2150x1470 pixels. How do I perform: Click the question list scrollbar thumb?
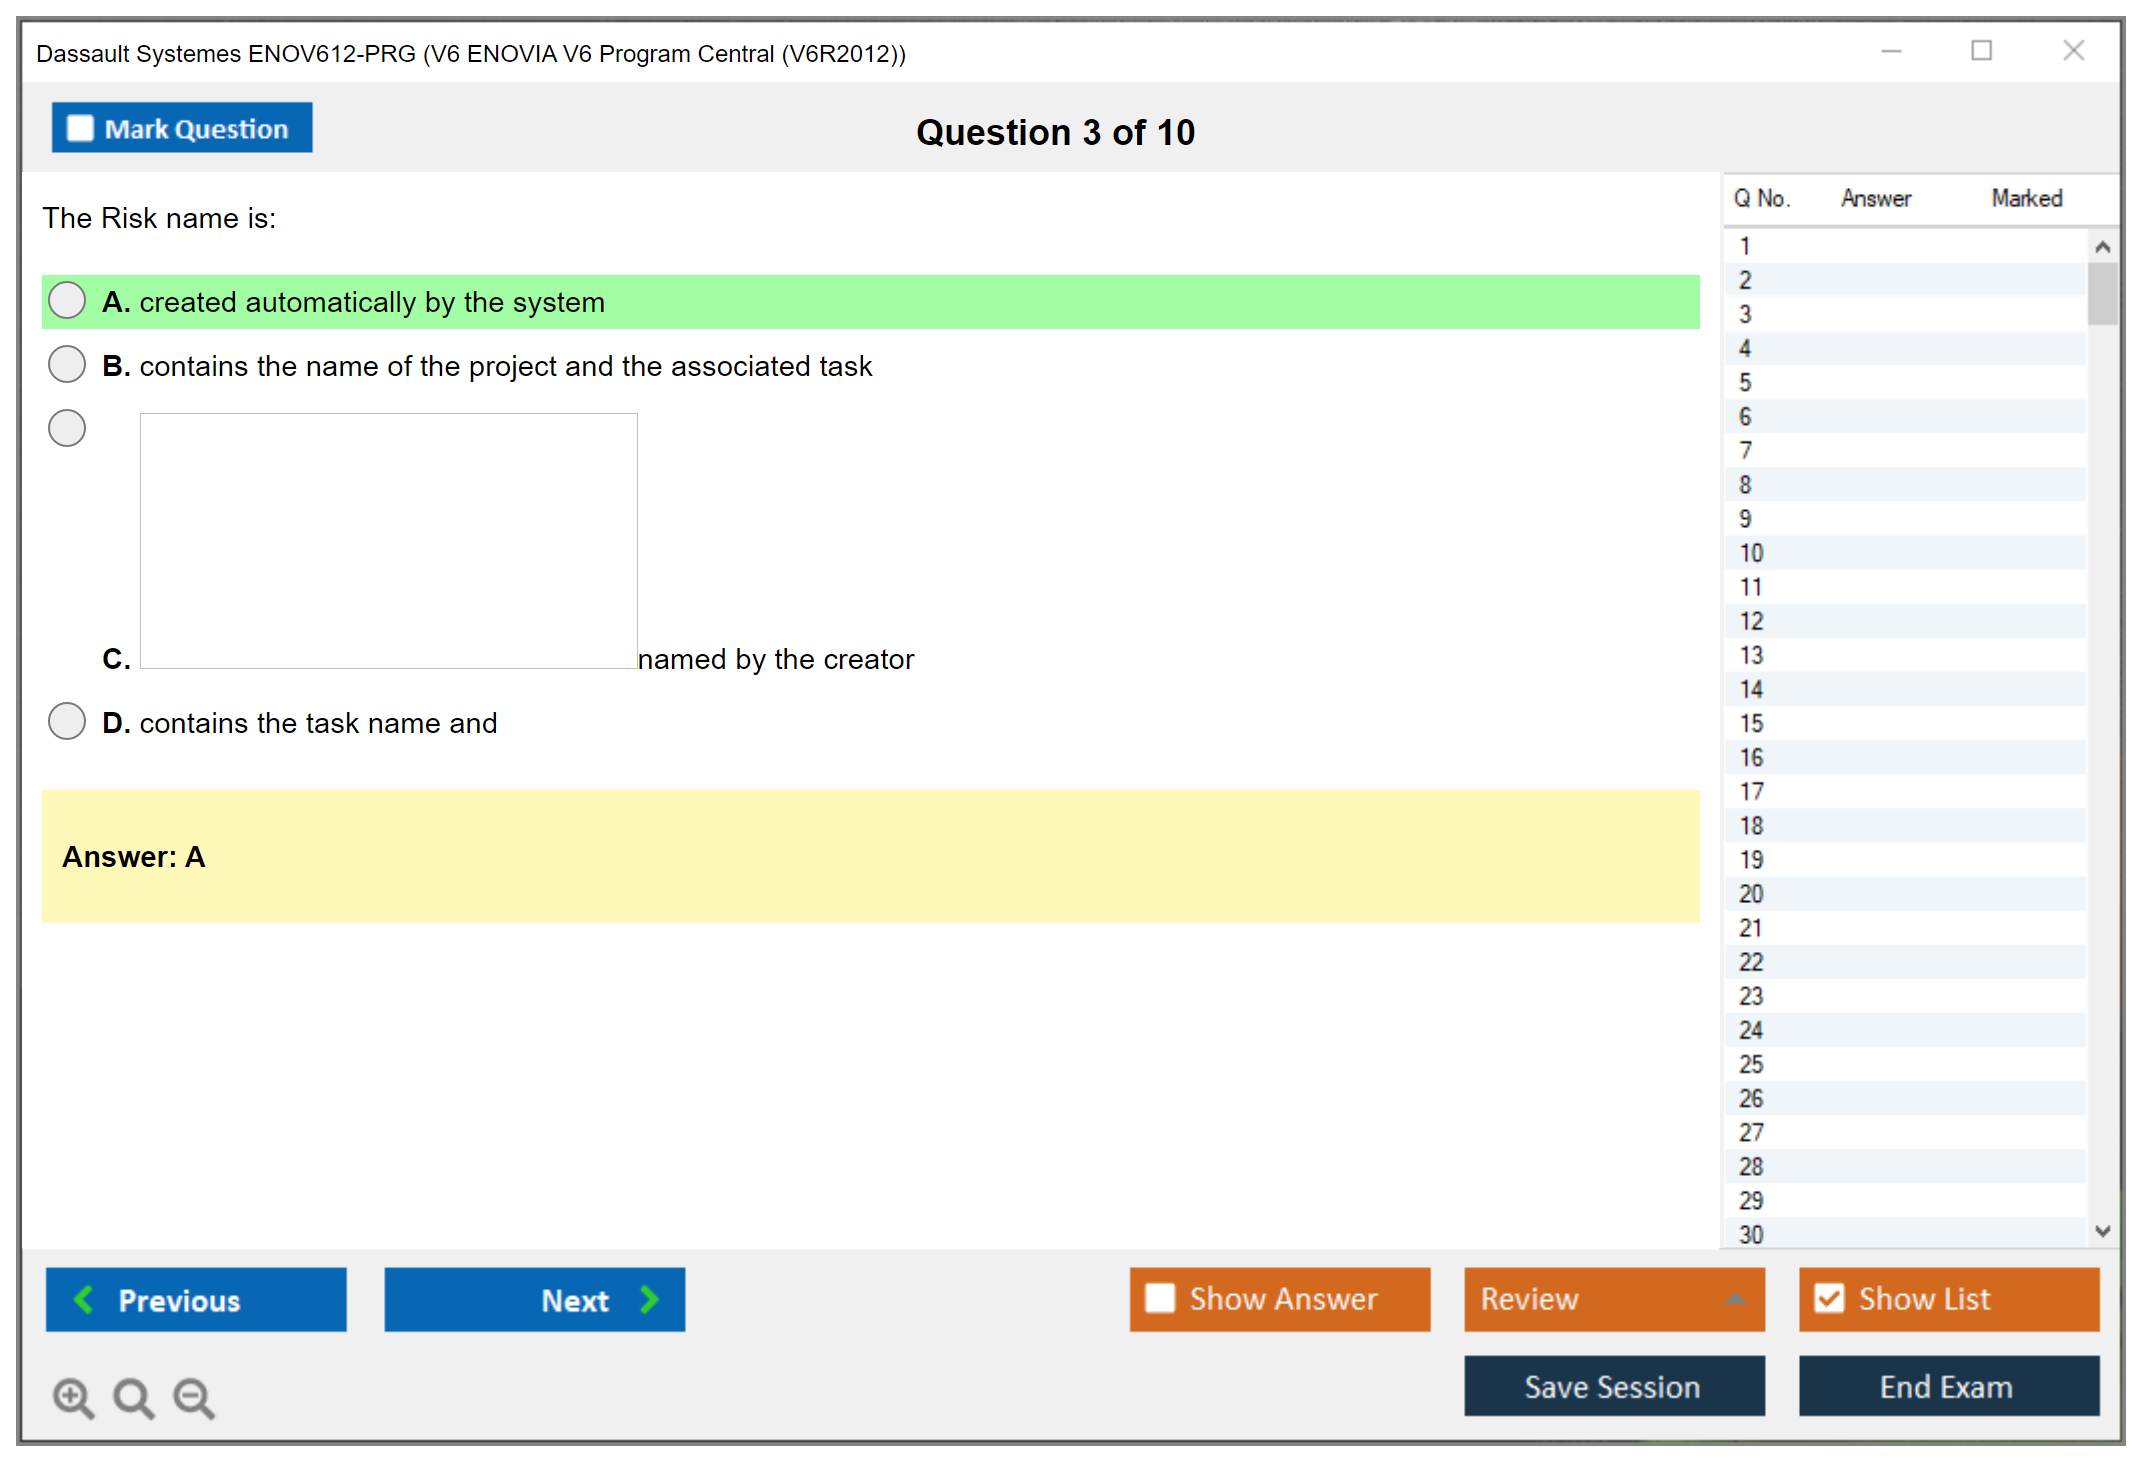tap(2102, 293)
